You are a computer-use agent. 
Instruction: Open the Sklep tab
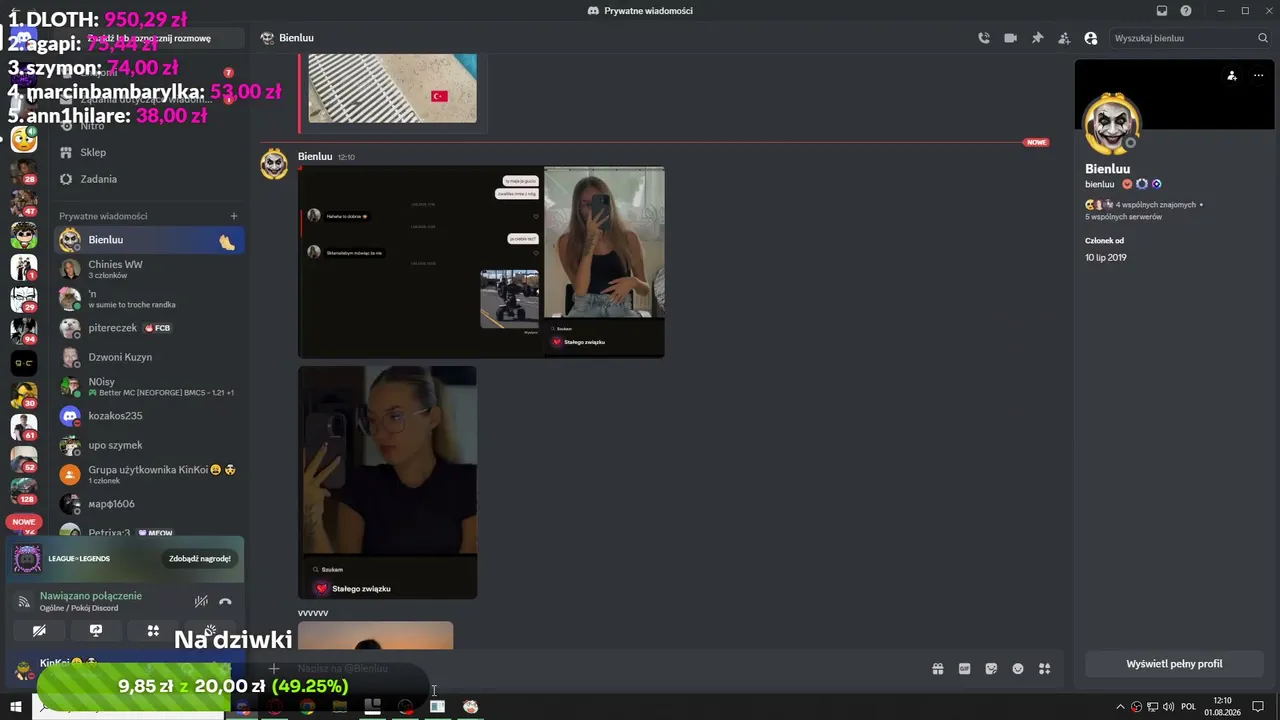pyautogui.click(x=150, y=153)
